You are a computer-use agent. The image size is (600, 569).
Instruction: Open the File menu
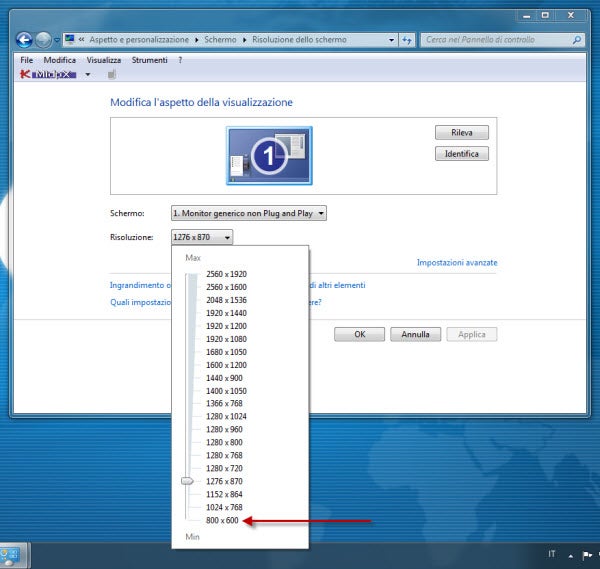click(x=26, y=60)
